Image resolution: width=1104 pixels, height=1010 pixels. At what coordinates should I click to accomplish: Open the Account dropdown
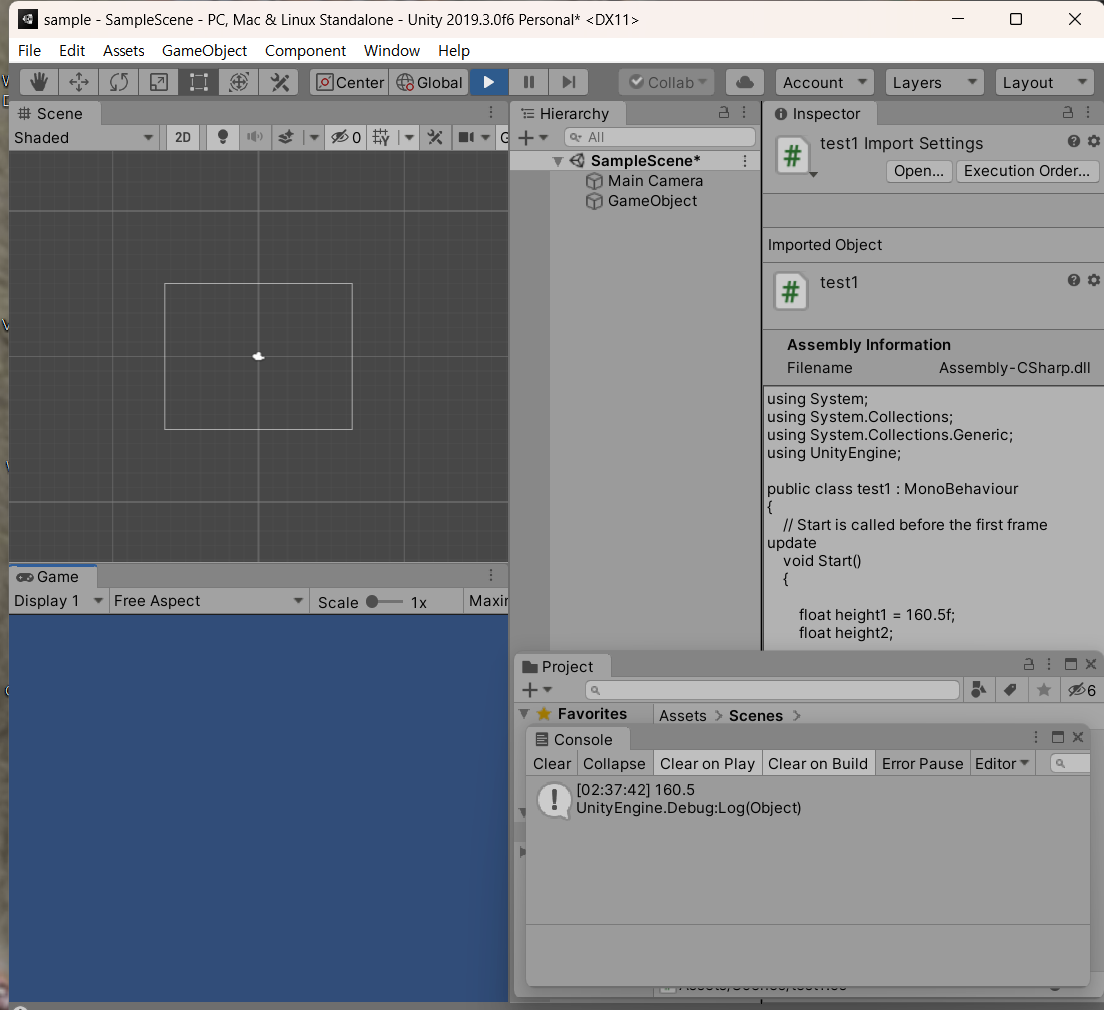point(824,82)
